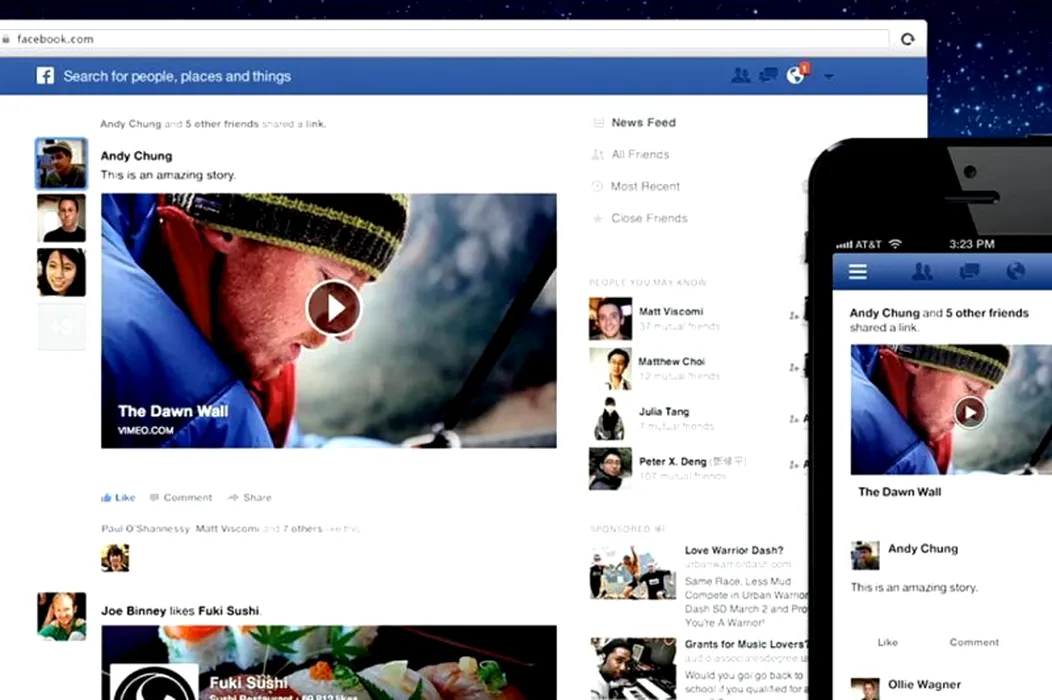Open friend requests icon in desktop header
Viewport: 1052px width, 700px height.
click(x=740, y=75)
